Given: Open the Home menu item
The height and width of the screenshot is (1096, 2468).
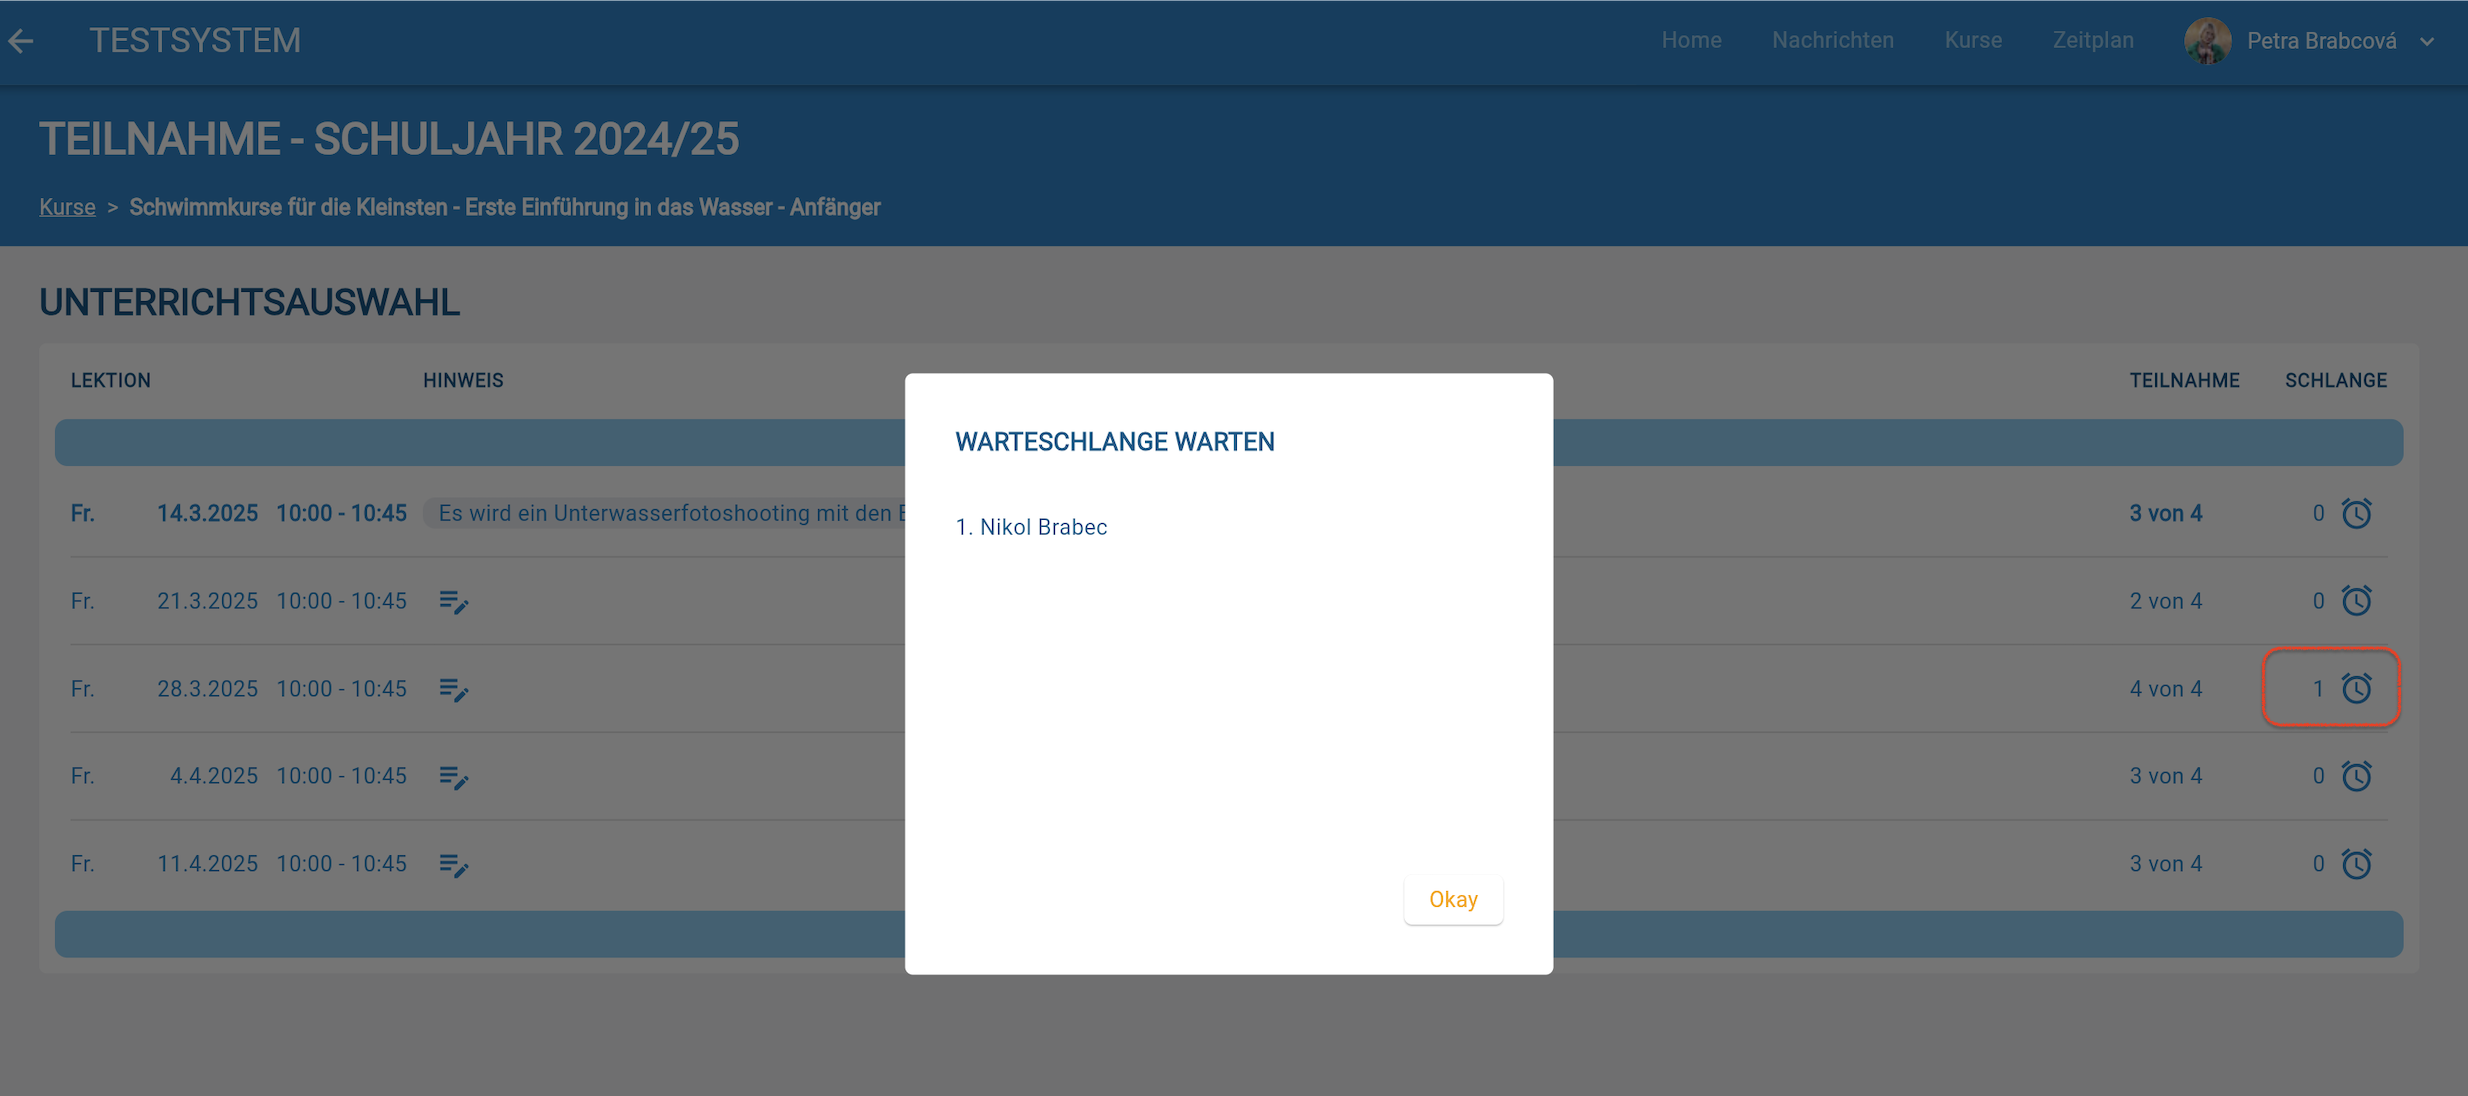Looking at the screenshot, I should (x=1691, y=41).
